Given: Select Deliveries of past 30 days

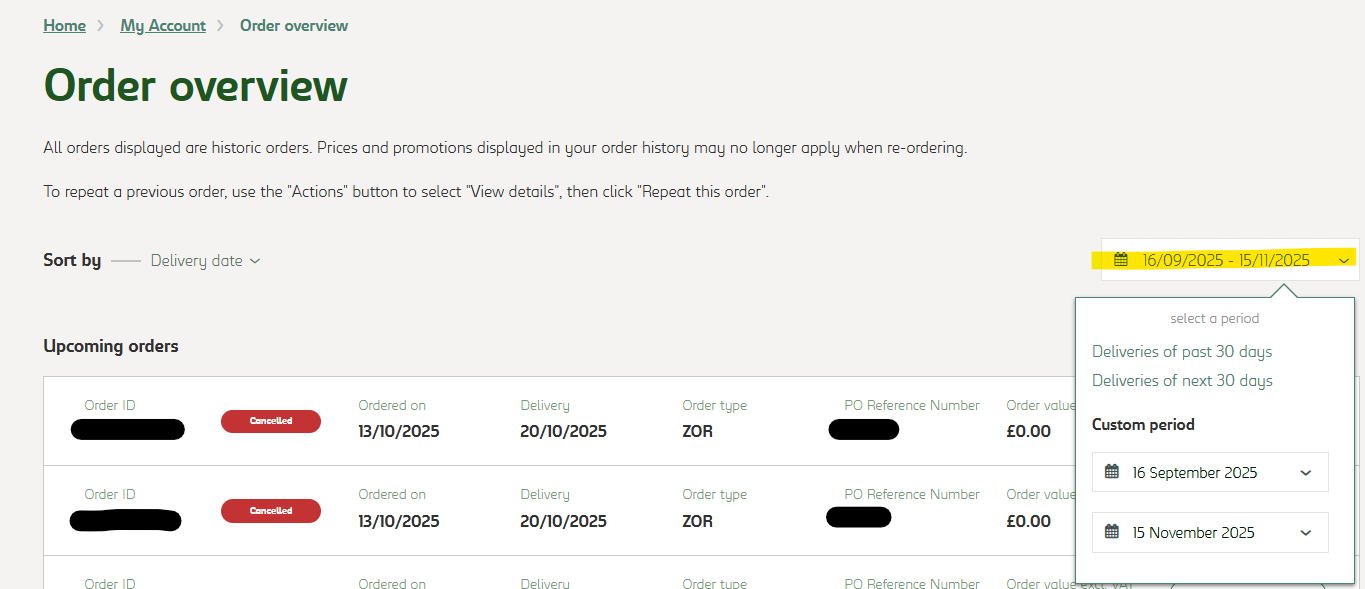Looking at the screenshot, I should (x=1182, y=352).
